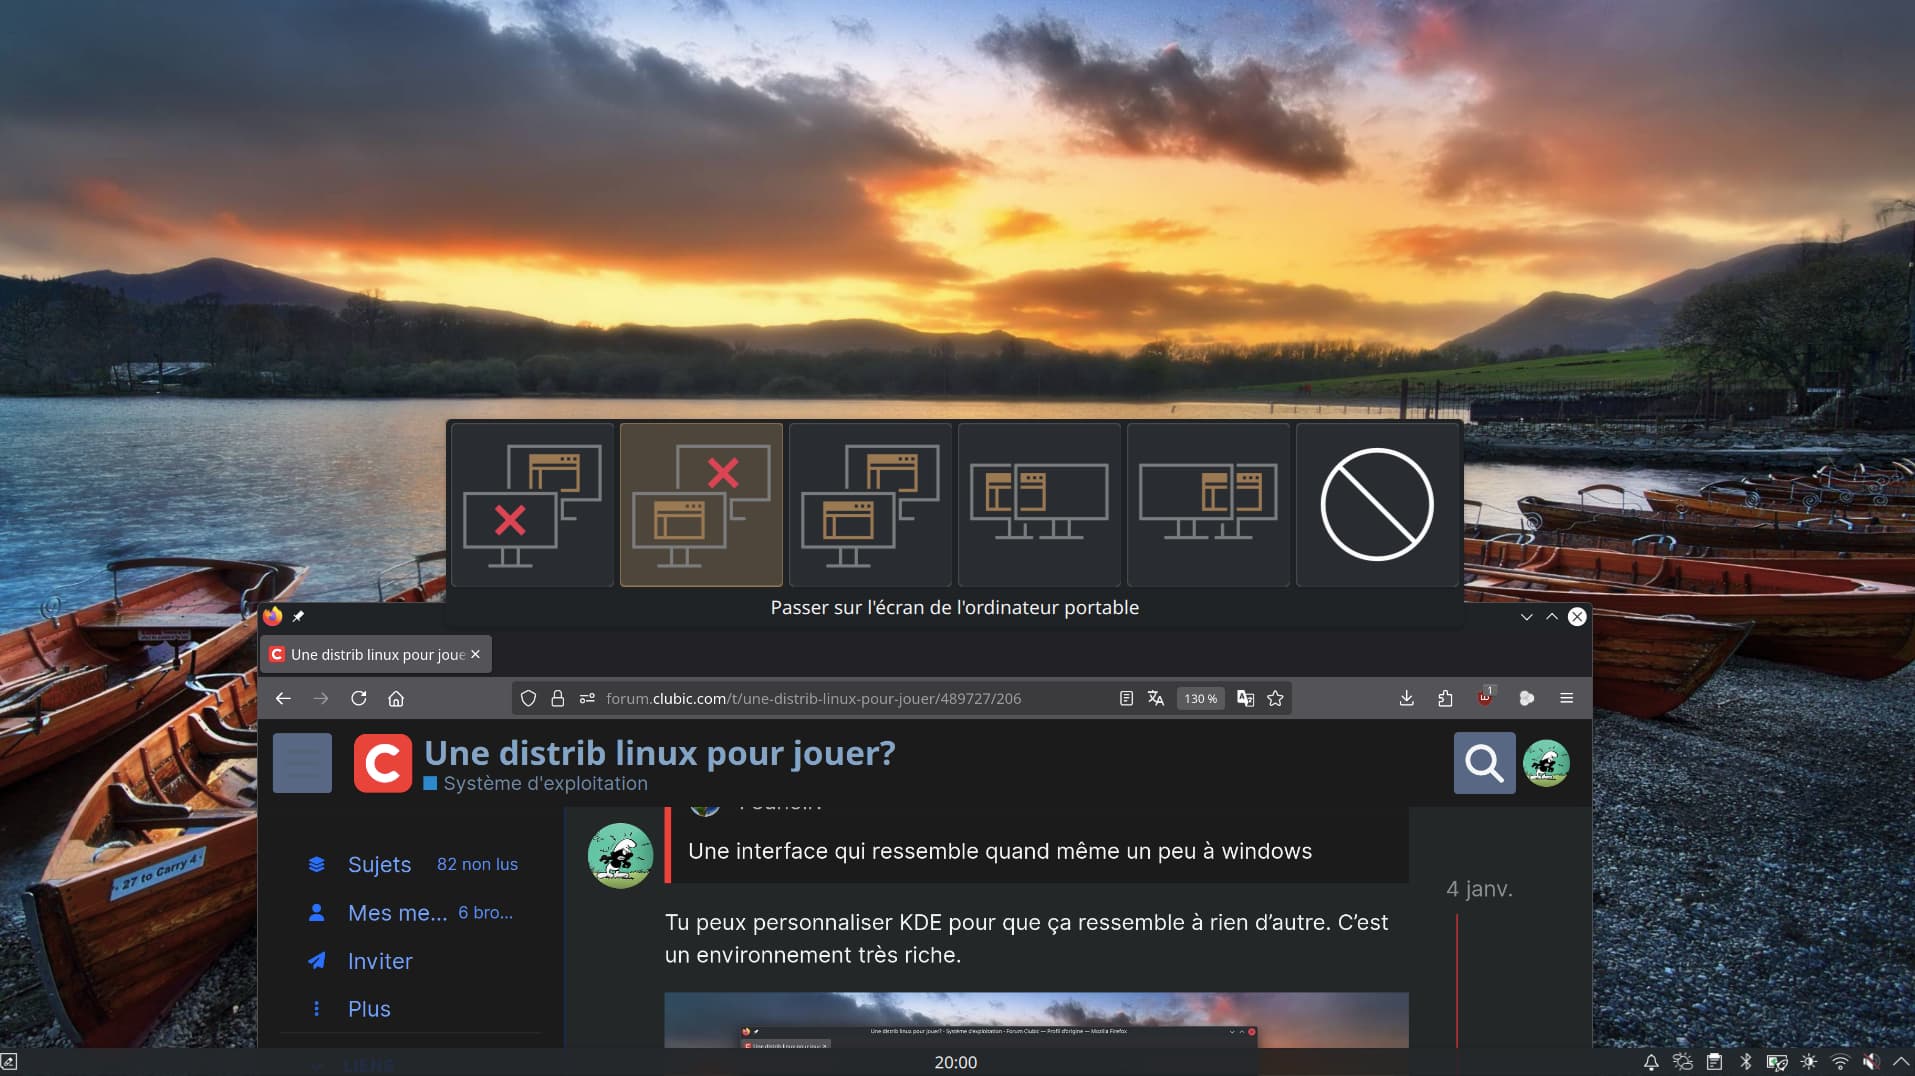
Task: Select the unify/mirror outputs display layout
Action: click(x=870, y=505)
